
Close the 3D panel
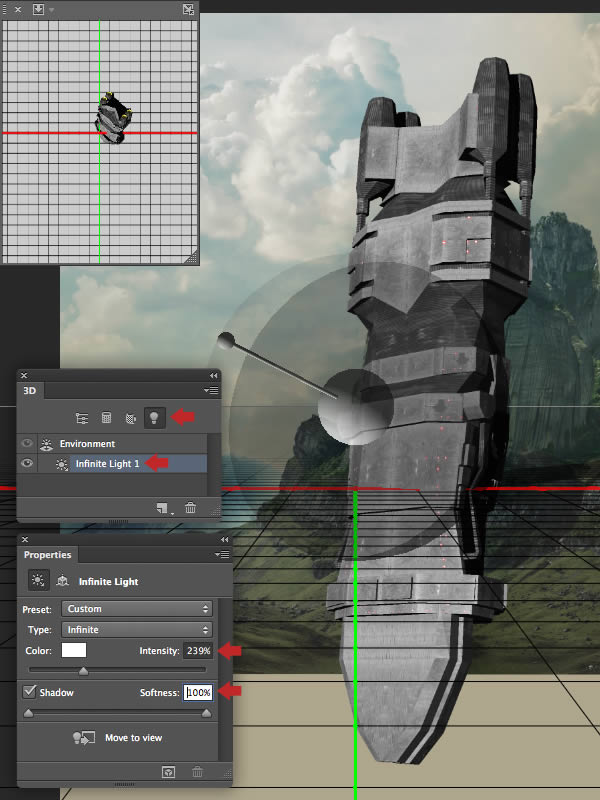tap(24, 376)
